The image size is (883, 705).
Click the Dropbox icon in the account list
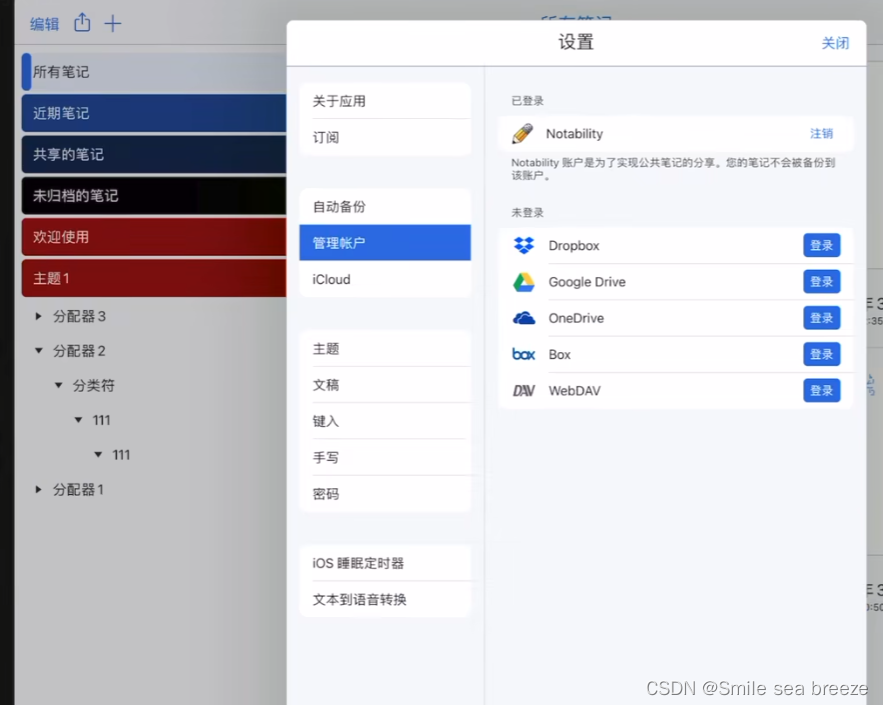click(x=523, y=245)
